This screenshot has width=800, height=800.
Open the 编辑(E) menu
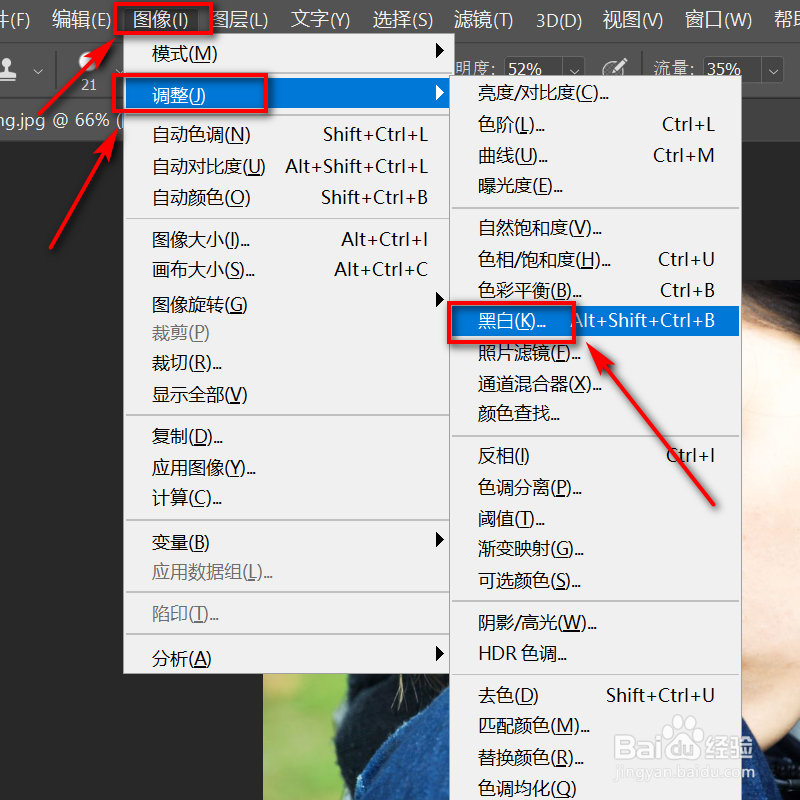(x=81, y=19)
